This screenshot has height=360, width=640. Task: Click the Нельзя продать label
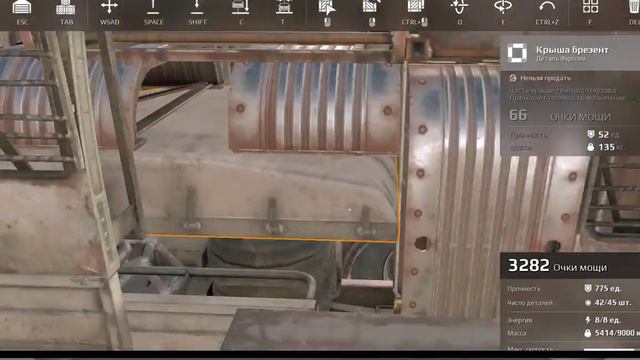545,78
